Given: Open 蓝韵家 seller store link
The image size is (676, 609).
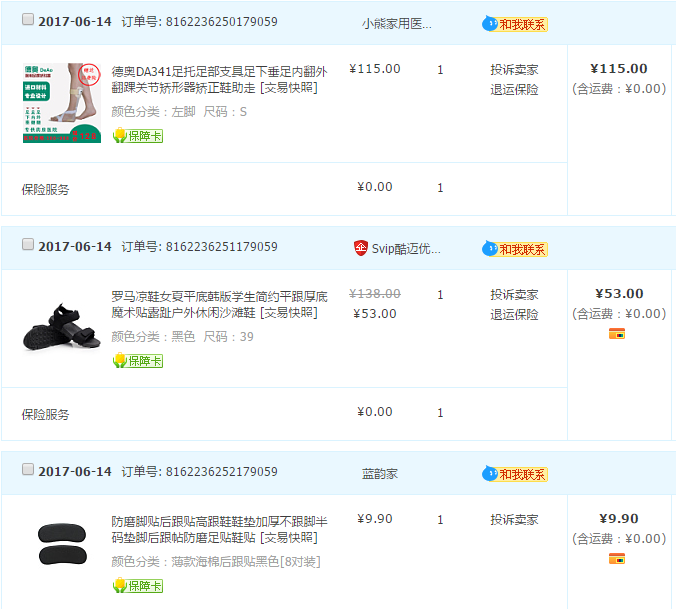Looking at the screenshot, I should click(x=380, y=474).
